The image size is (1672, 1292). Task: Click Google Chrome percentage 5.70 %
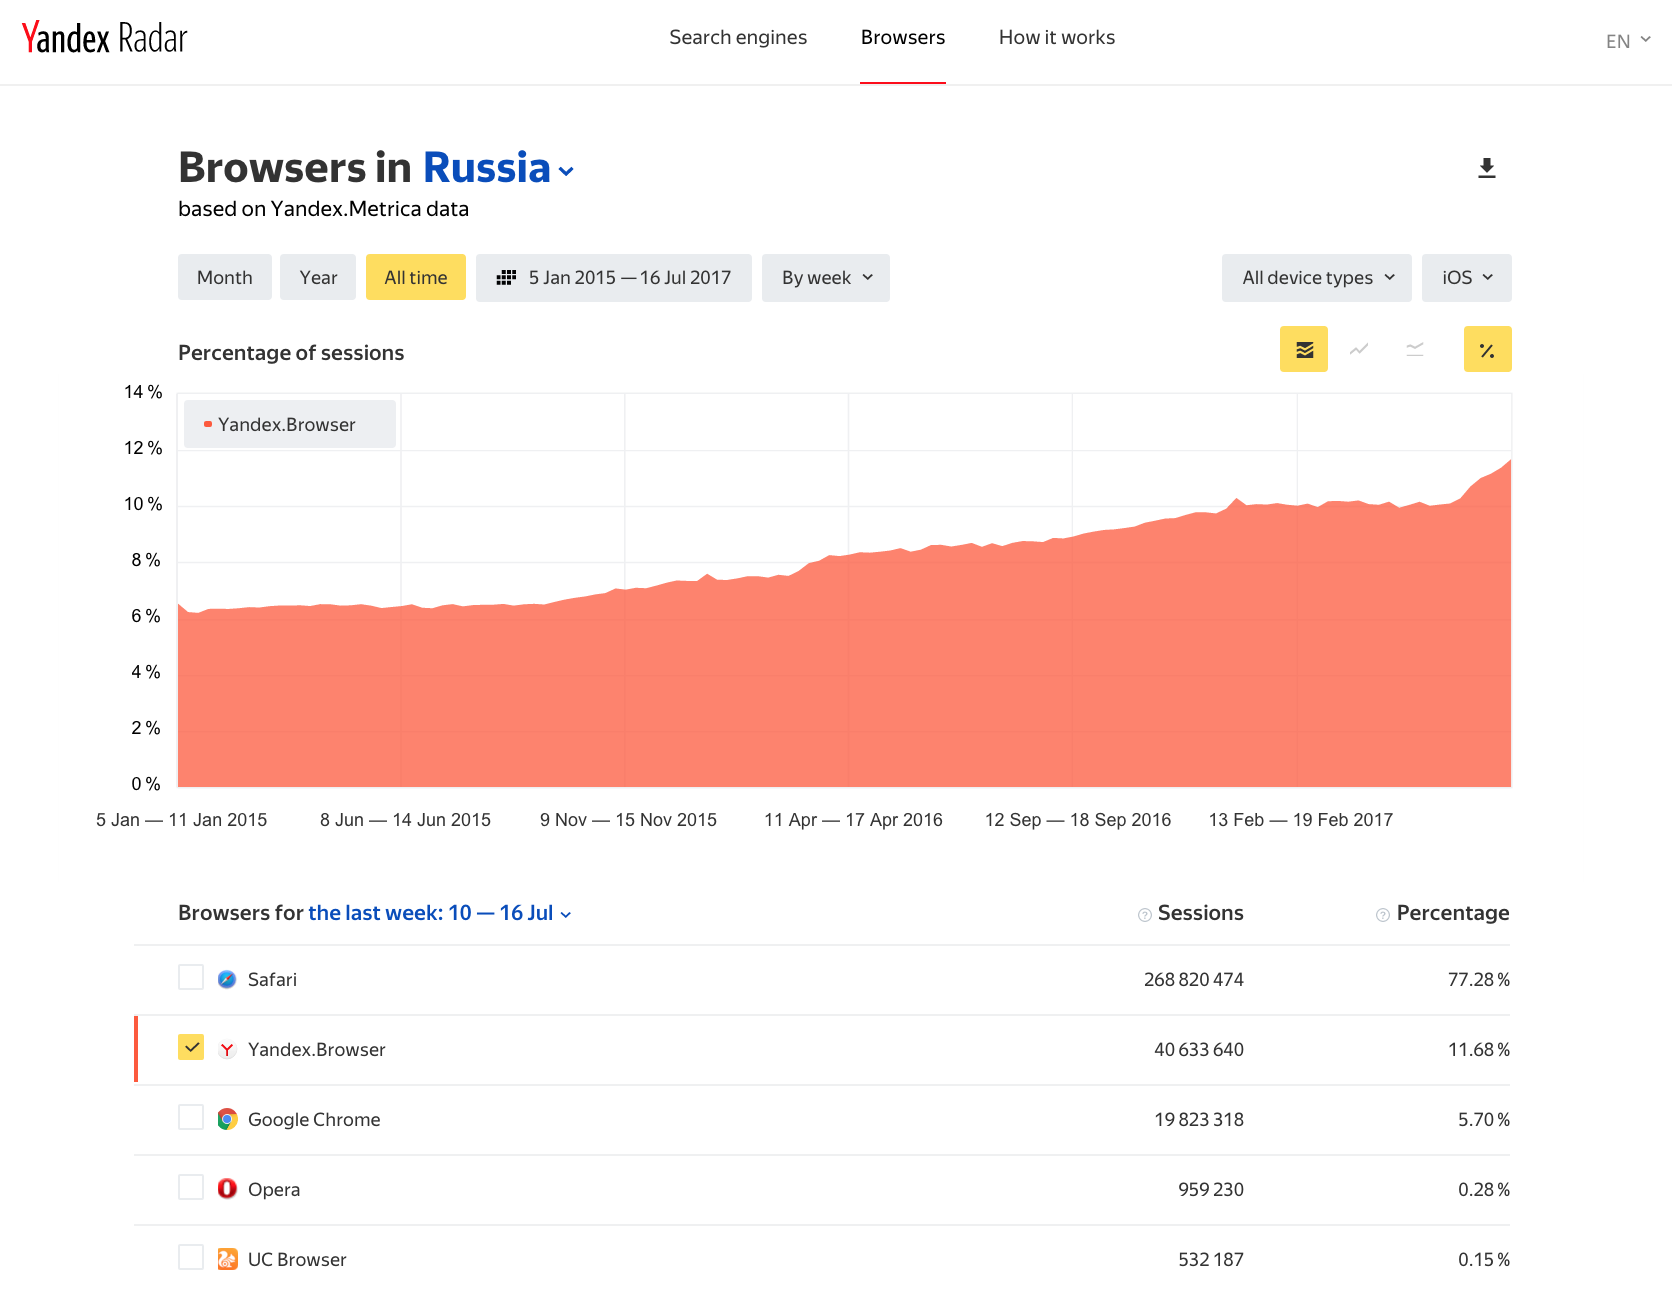point(1484,1120)
